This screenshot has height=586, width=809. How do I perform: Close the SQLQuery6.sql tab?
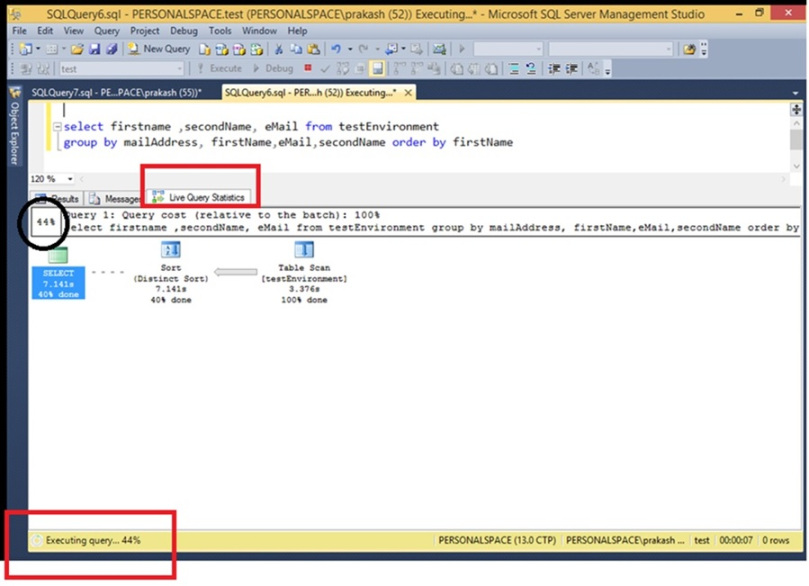[408, 92]
